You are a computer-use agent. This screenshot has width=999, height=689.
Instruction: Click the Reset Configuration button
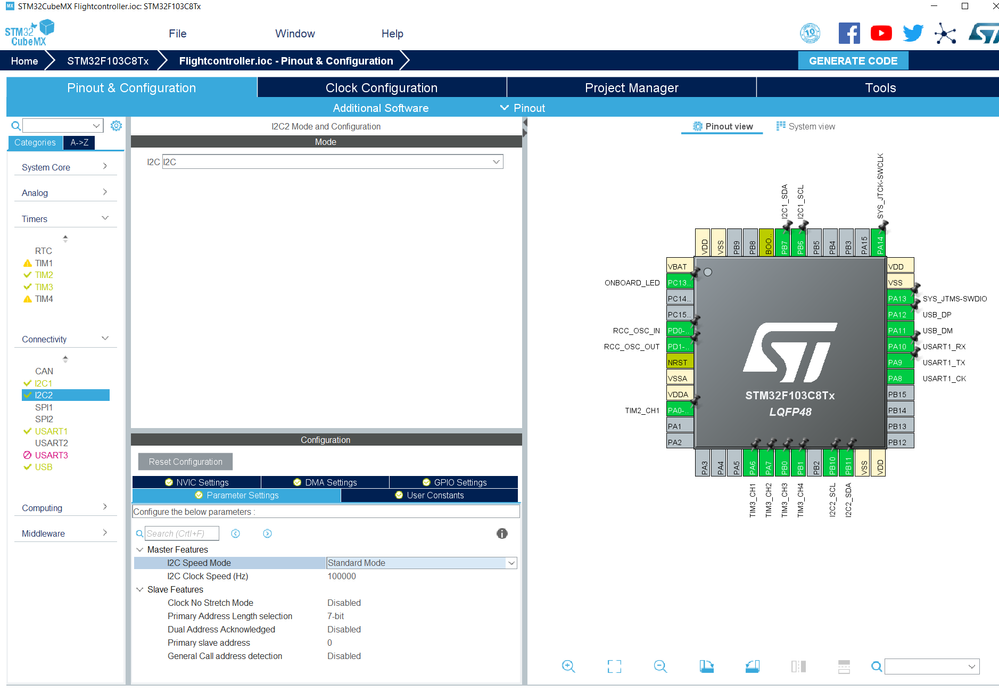[x=185, y=461]
